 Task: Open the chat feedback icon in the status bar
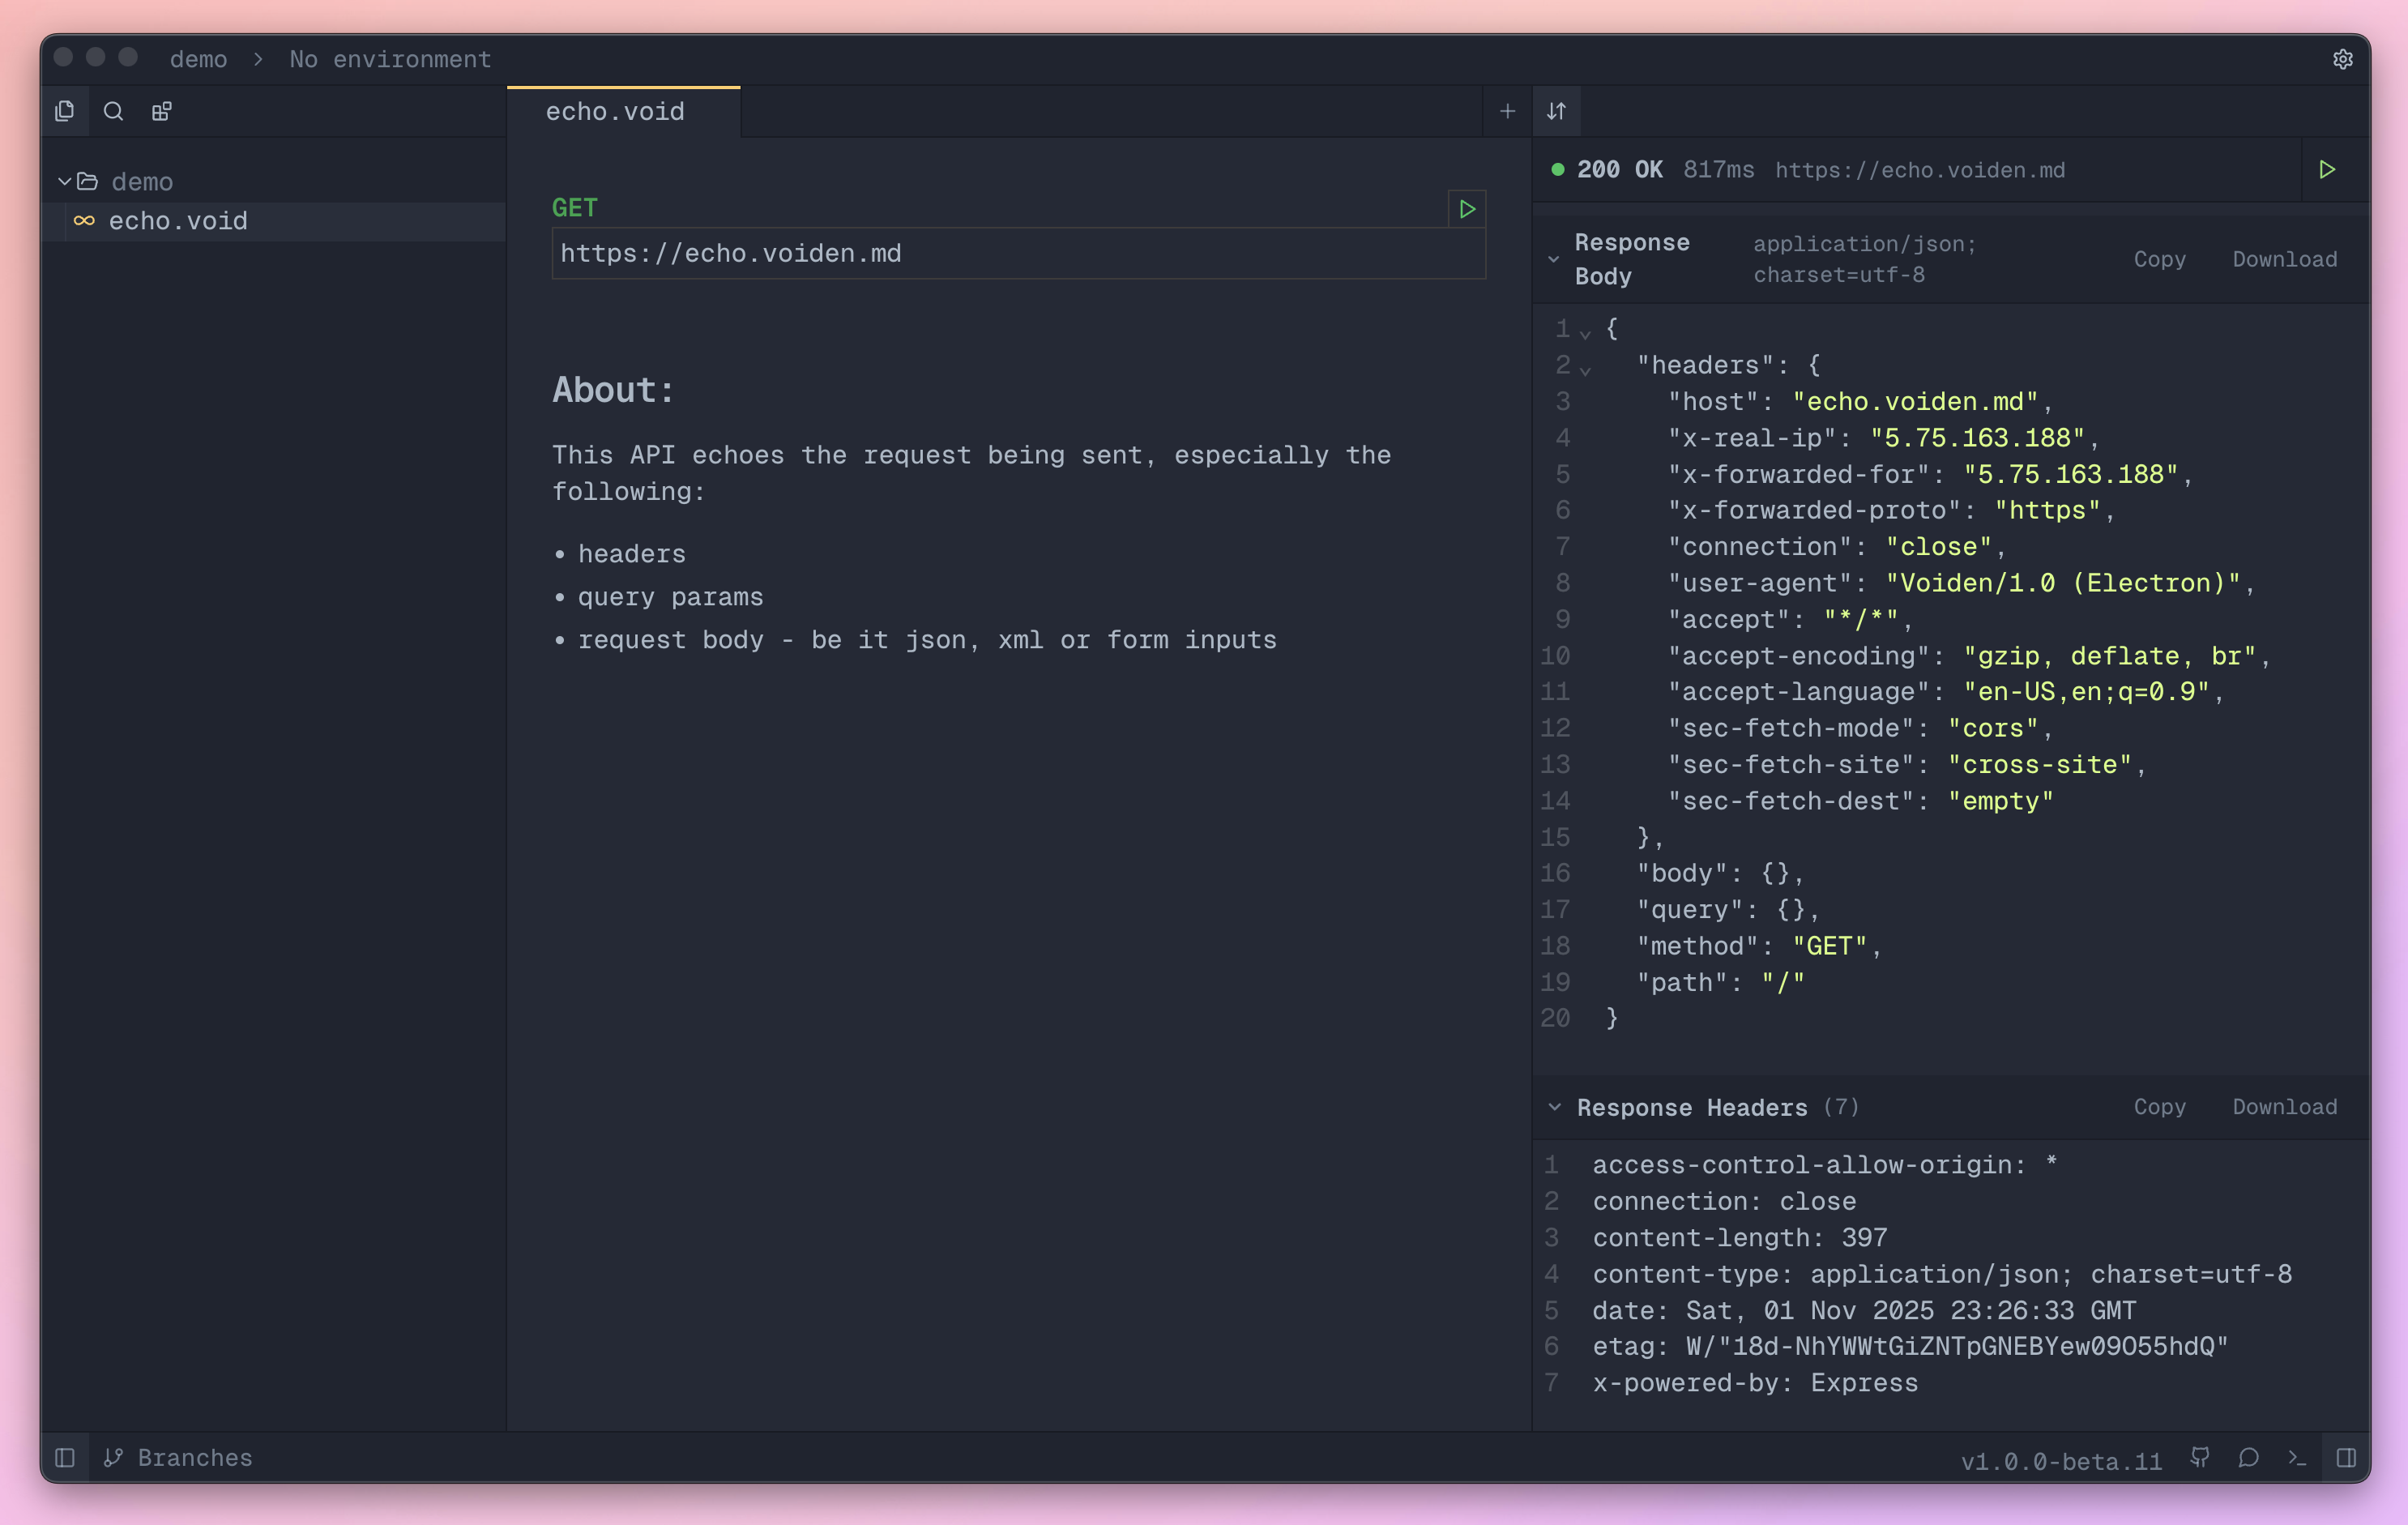pos(2248,1458)
